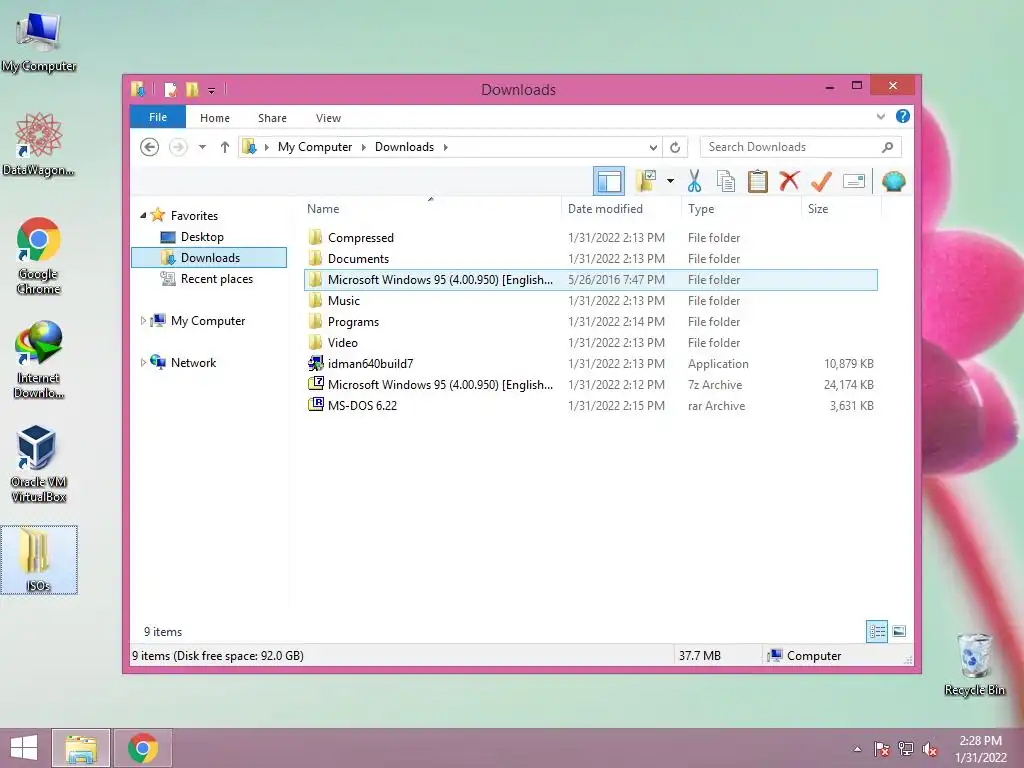Expand My Computer tree node

point(143,321)
